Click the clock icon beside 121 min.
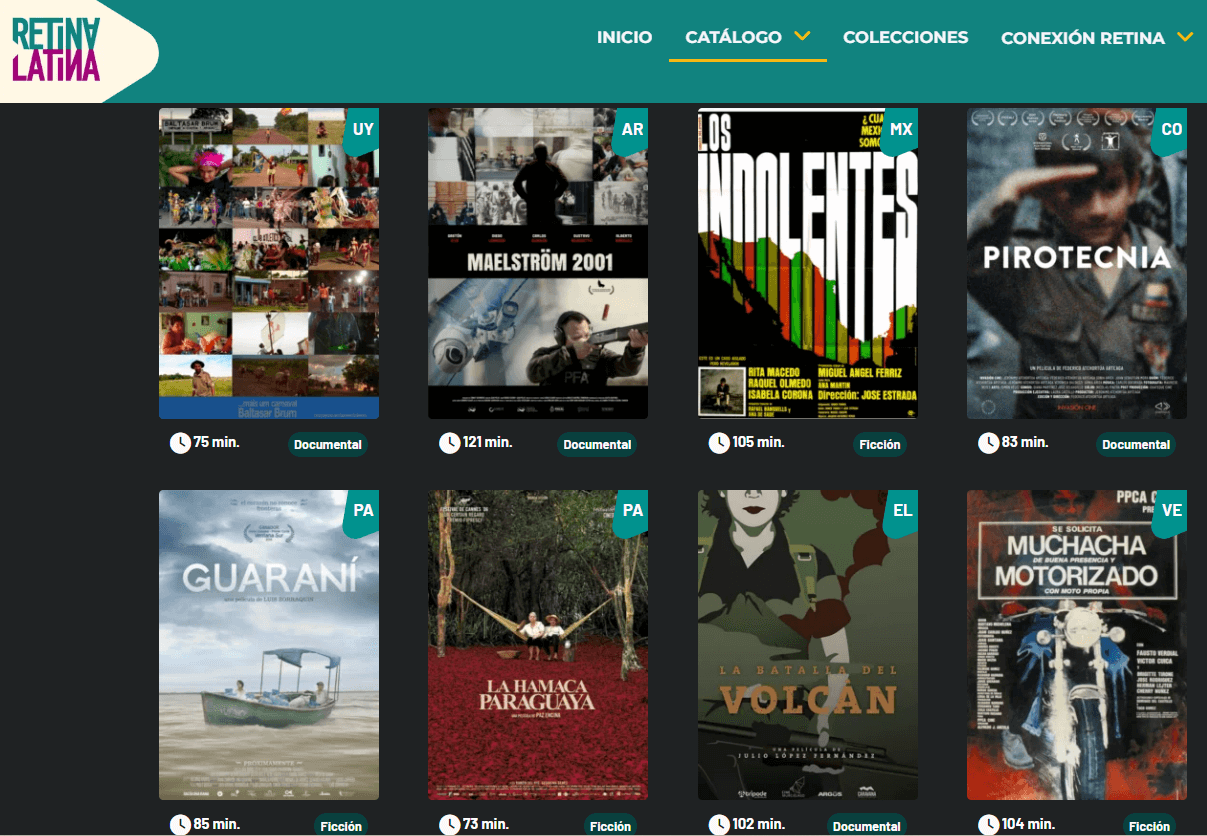 tap(449, 442)
